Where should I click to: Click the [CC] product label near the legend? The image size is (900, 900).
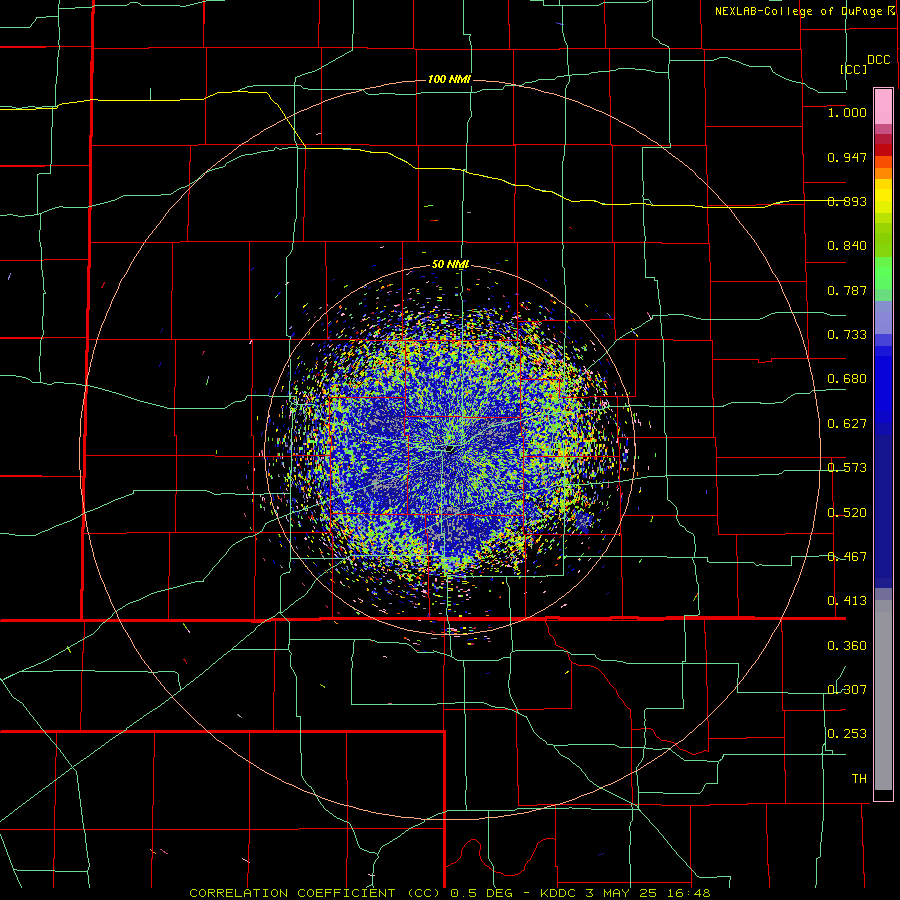pos(853,69)
